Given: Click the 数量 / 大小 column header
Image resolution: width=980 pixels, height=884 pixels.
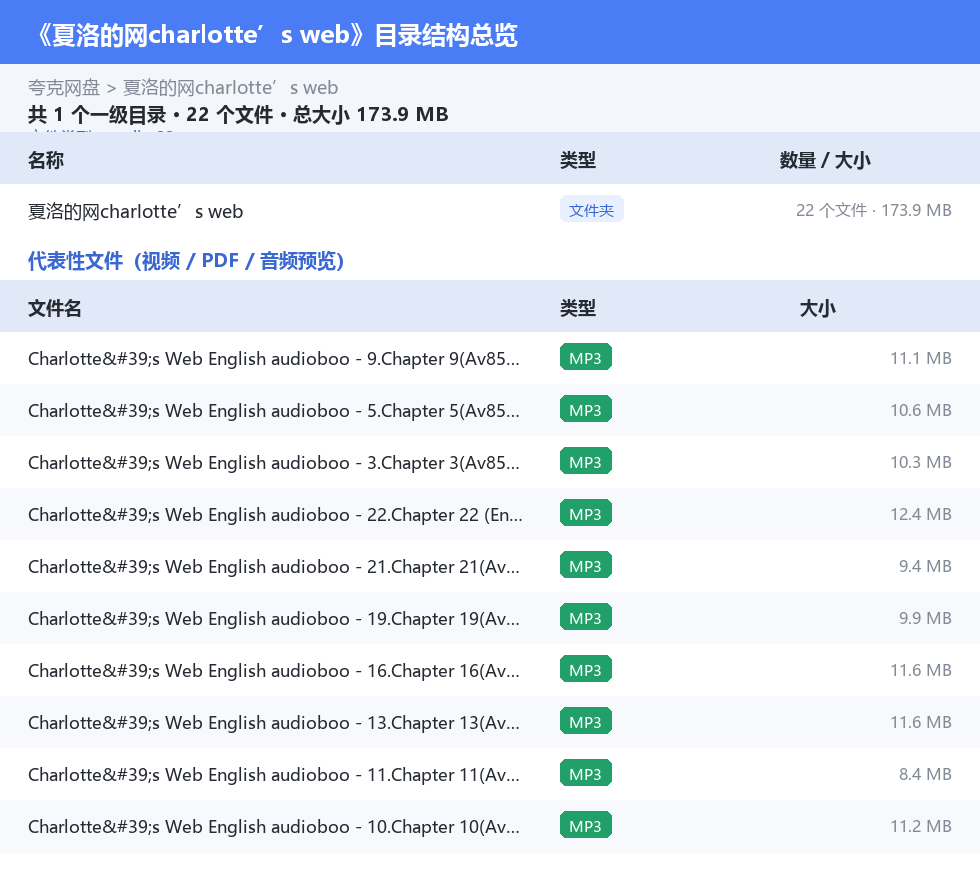Looking at the screenshot, I should 824,160.
